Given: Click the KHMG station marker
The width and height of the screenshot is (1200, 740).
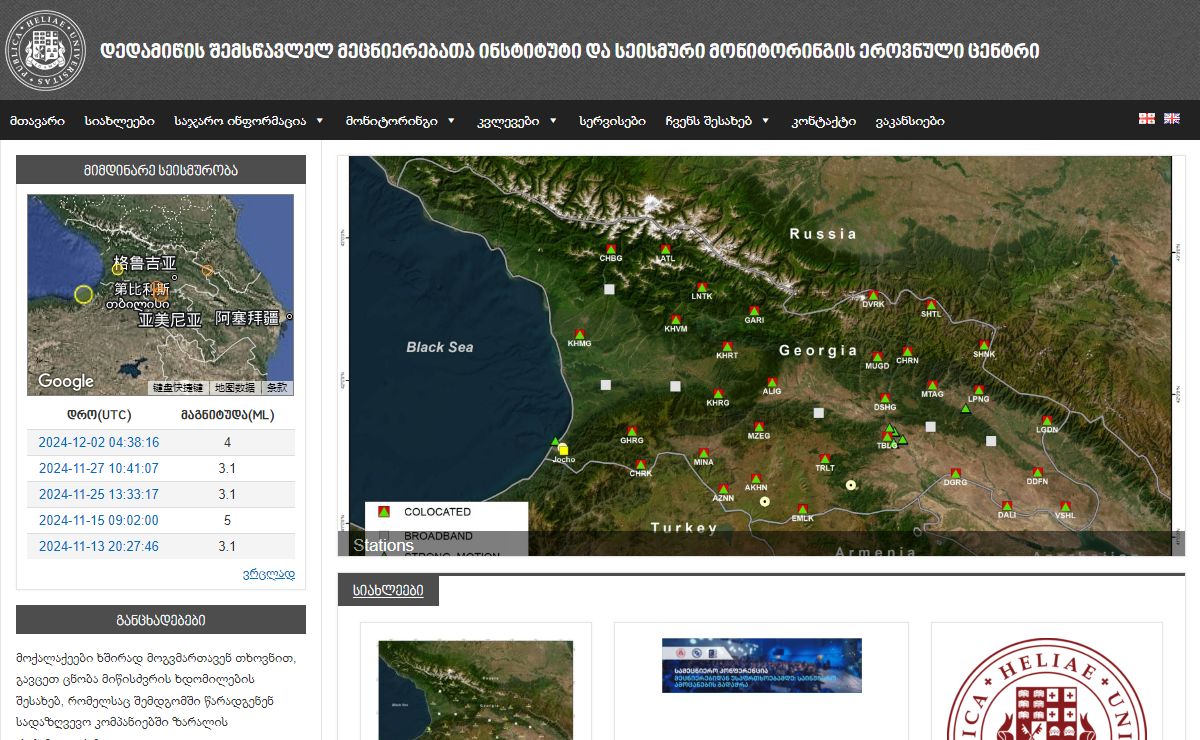Looking at the screenshot, I should pyautogui.click(x=580, y=334).
